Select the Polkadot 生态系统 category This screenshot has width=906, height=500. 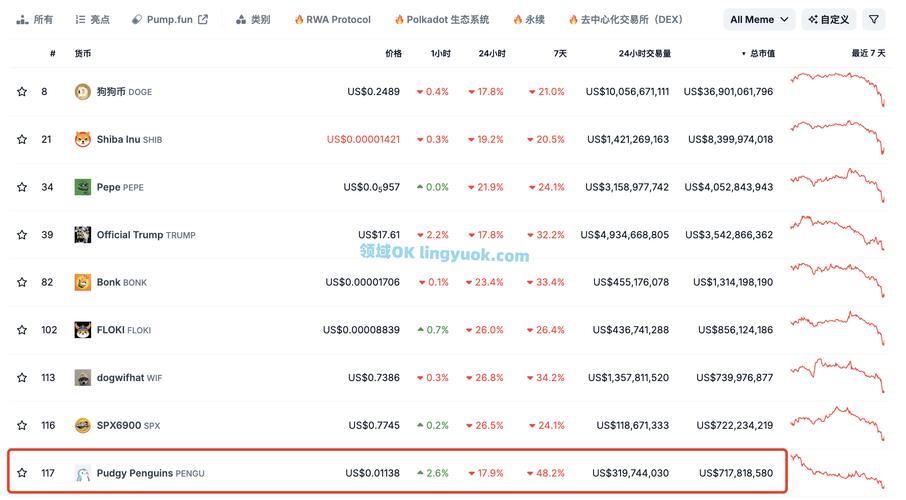coord(441,20)
